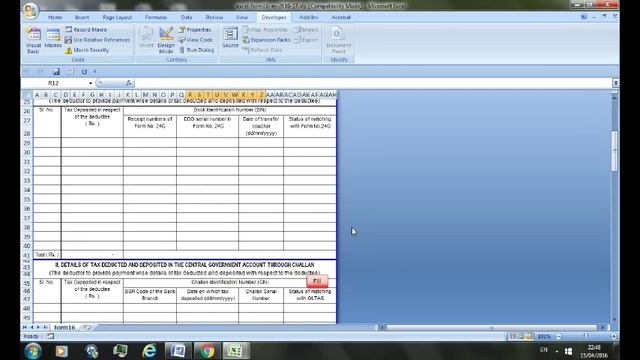Open Word from the taskbar
This screenshot has height=360, width=640.
pos(178,351)
